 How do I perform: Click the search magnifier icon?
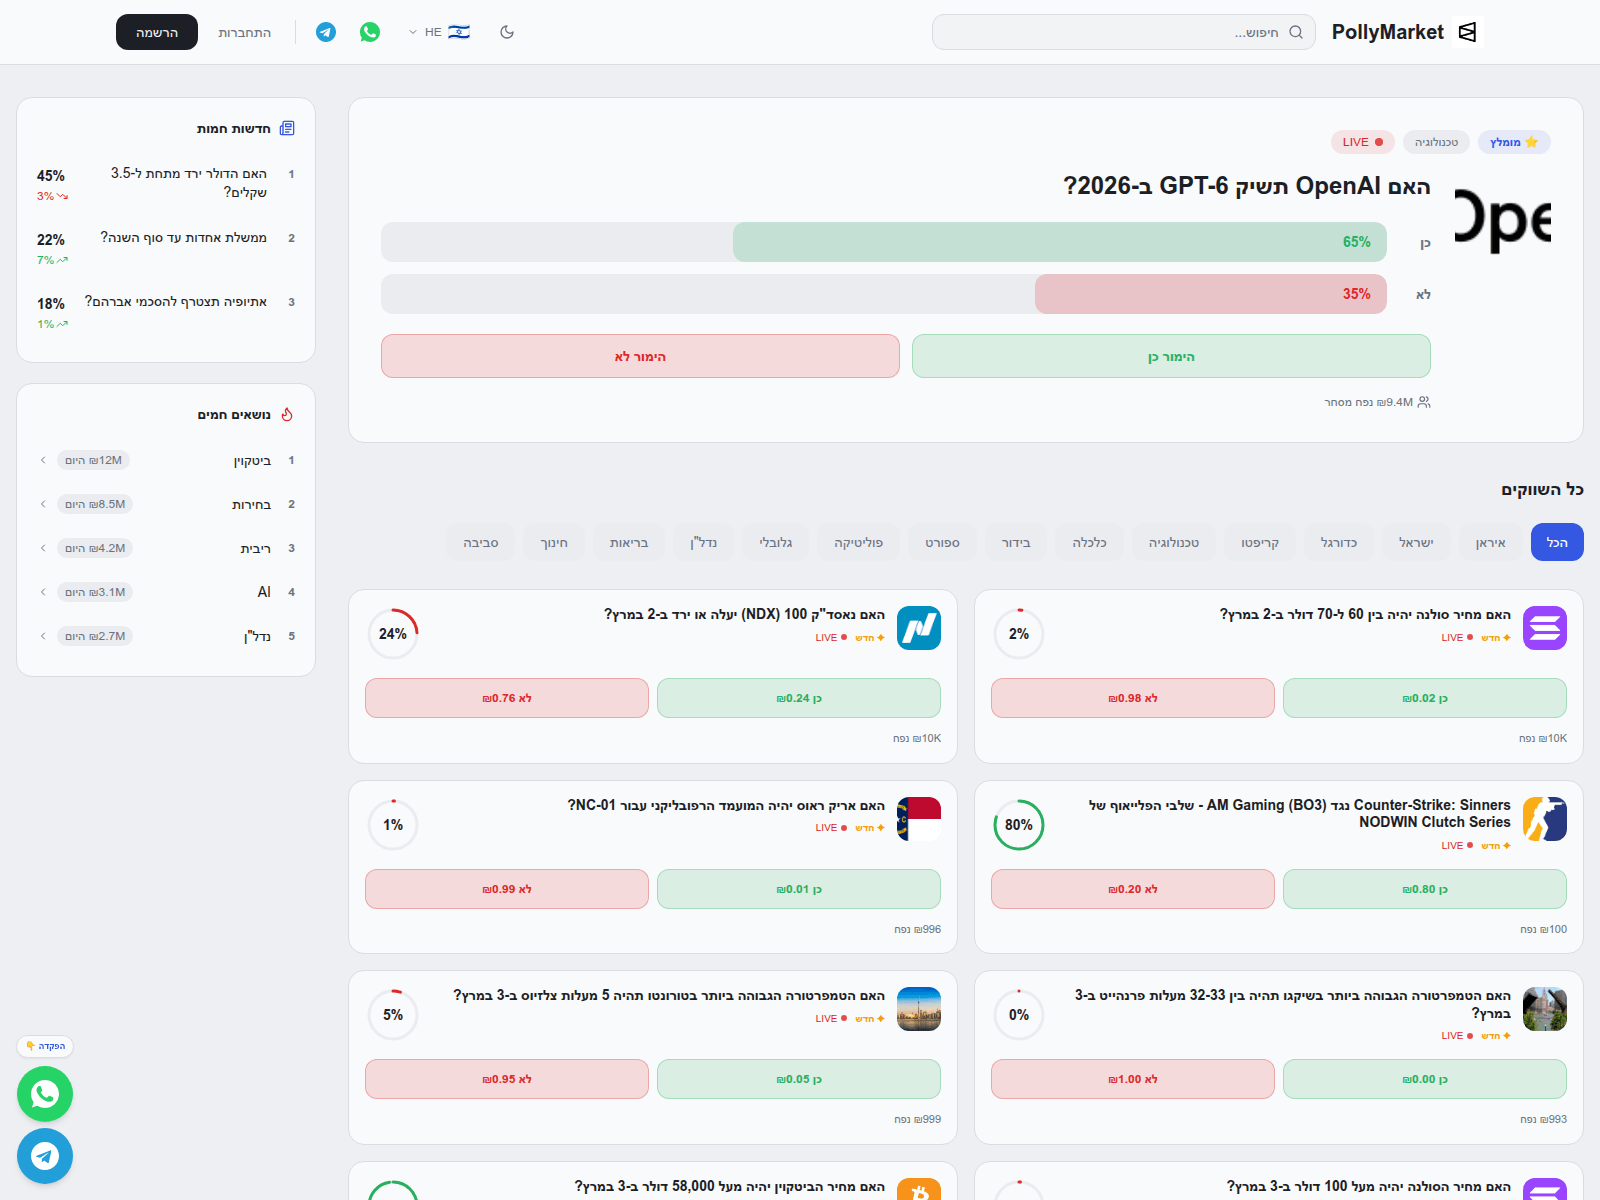1297,31
